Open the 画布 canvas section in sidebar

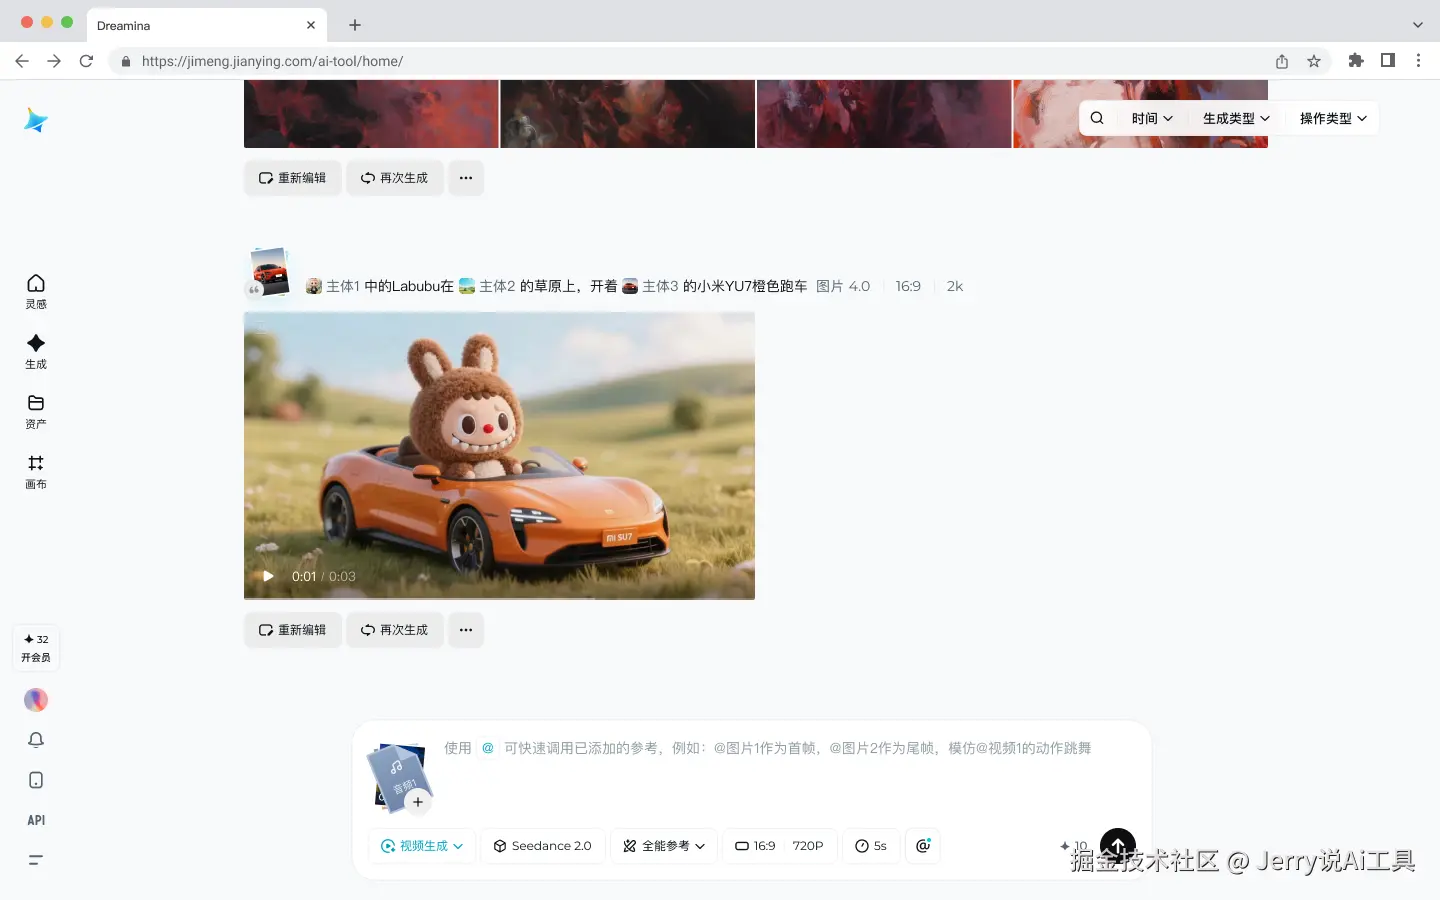pos(36,471)
